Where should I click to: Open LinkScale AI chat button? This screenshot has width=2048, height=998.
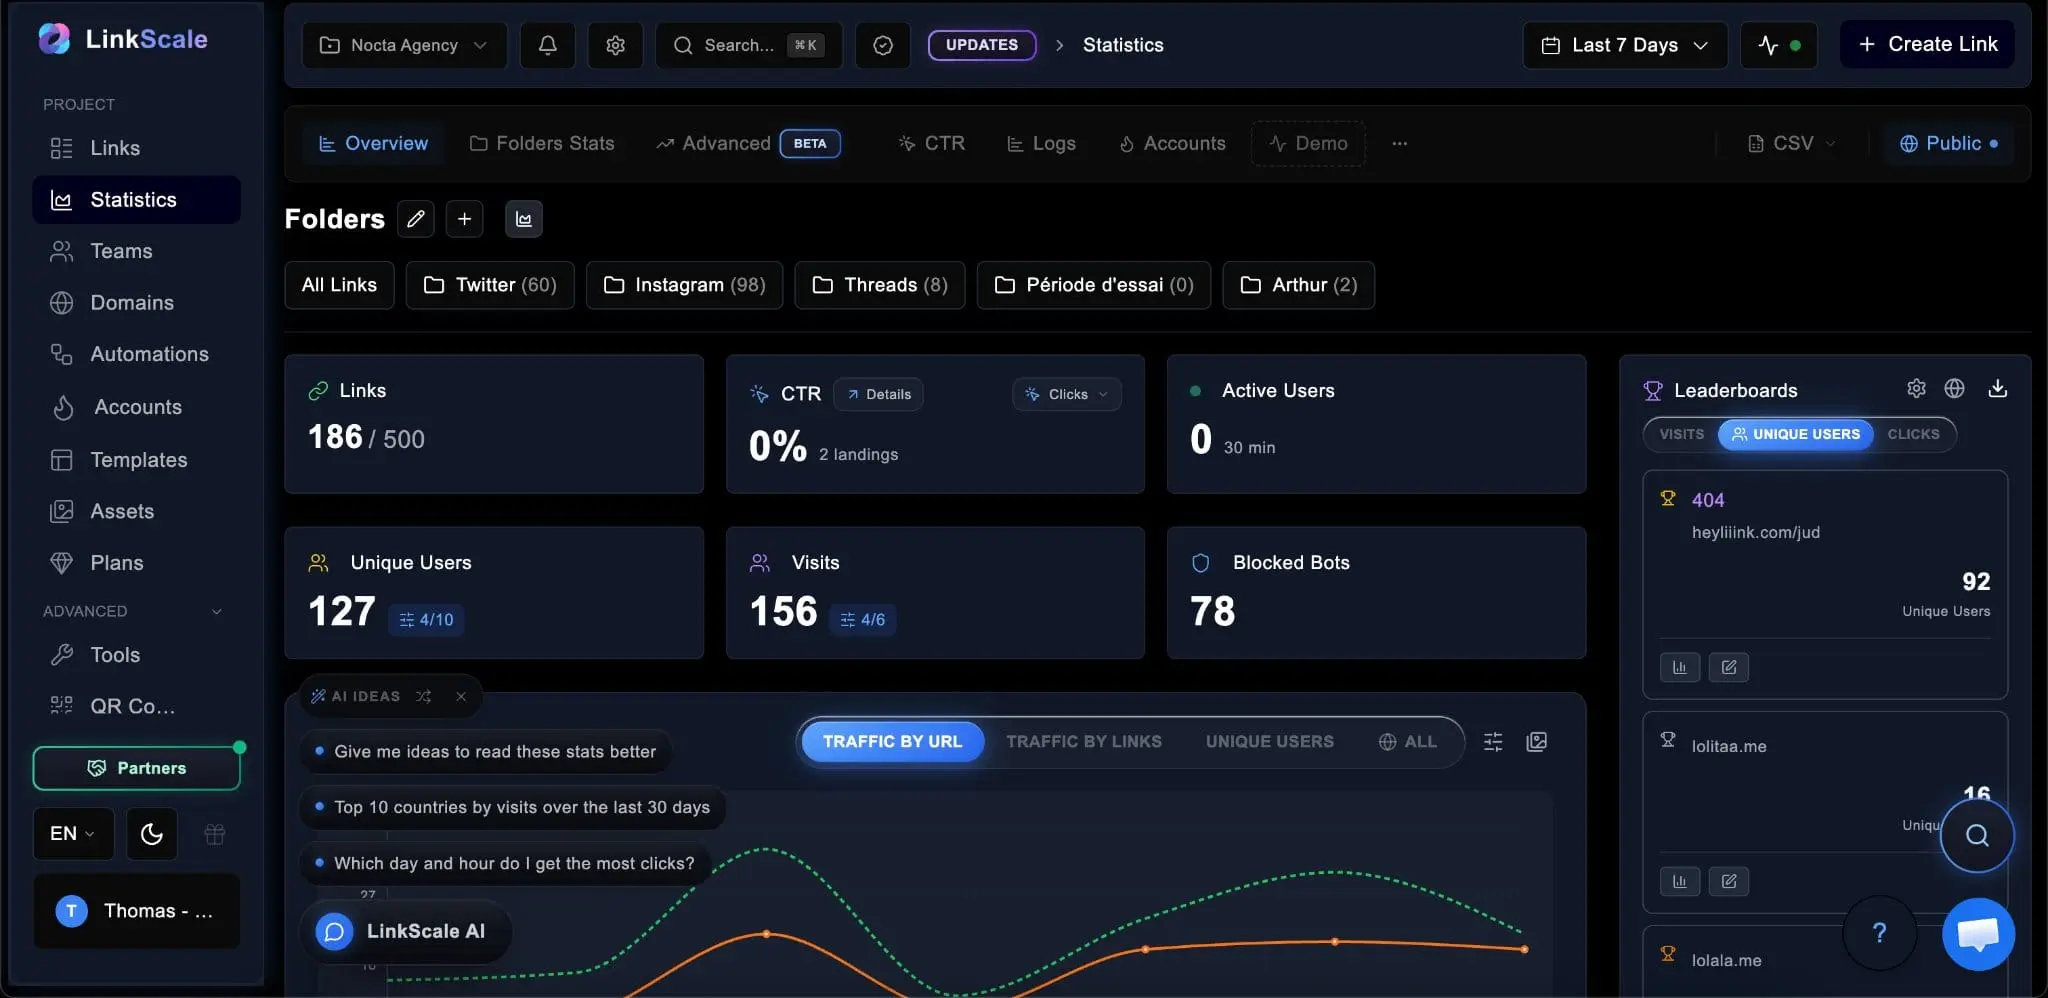click(x=405, y=931)
